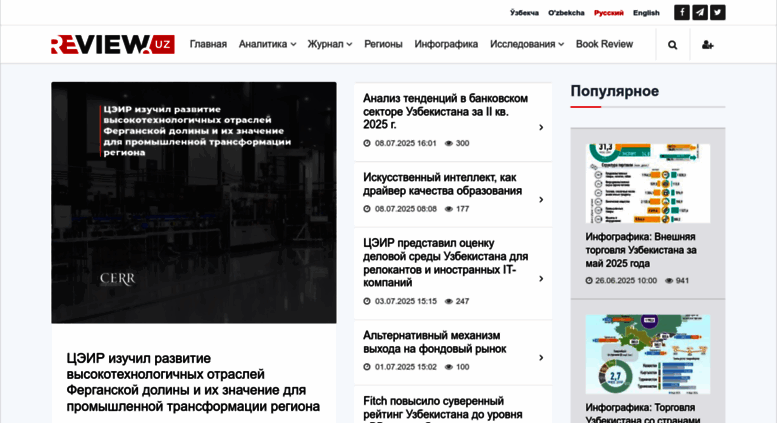The image size is (777, 423).
Task: Click views count 100
Action: (462, 367)
